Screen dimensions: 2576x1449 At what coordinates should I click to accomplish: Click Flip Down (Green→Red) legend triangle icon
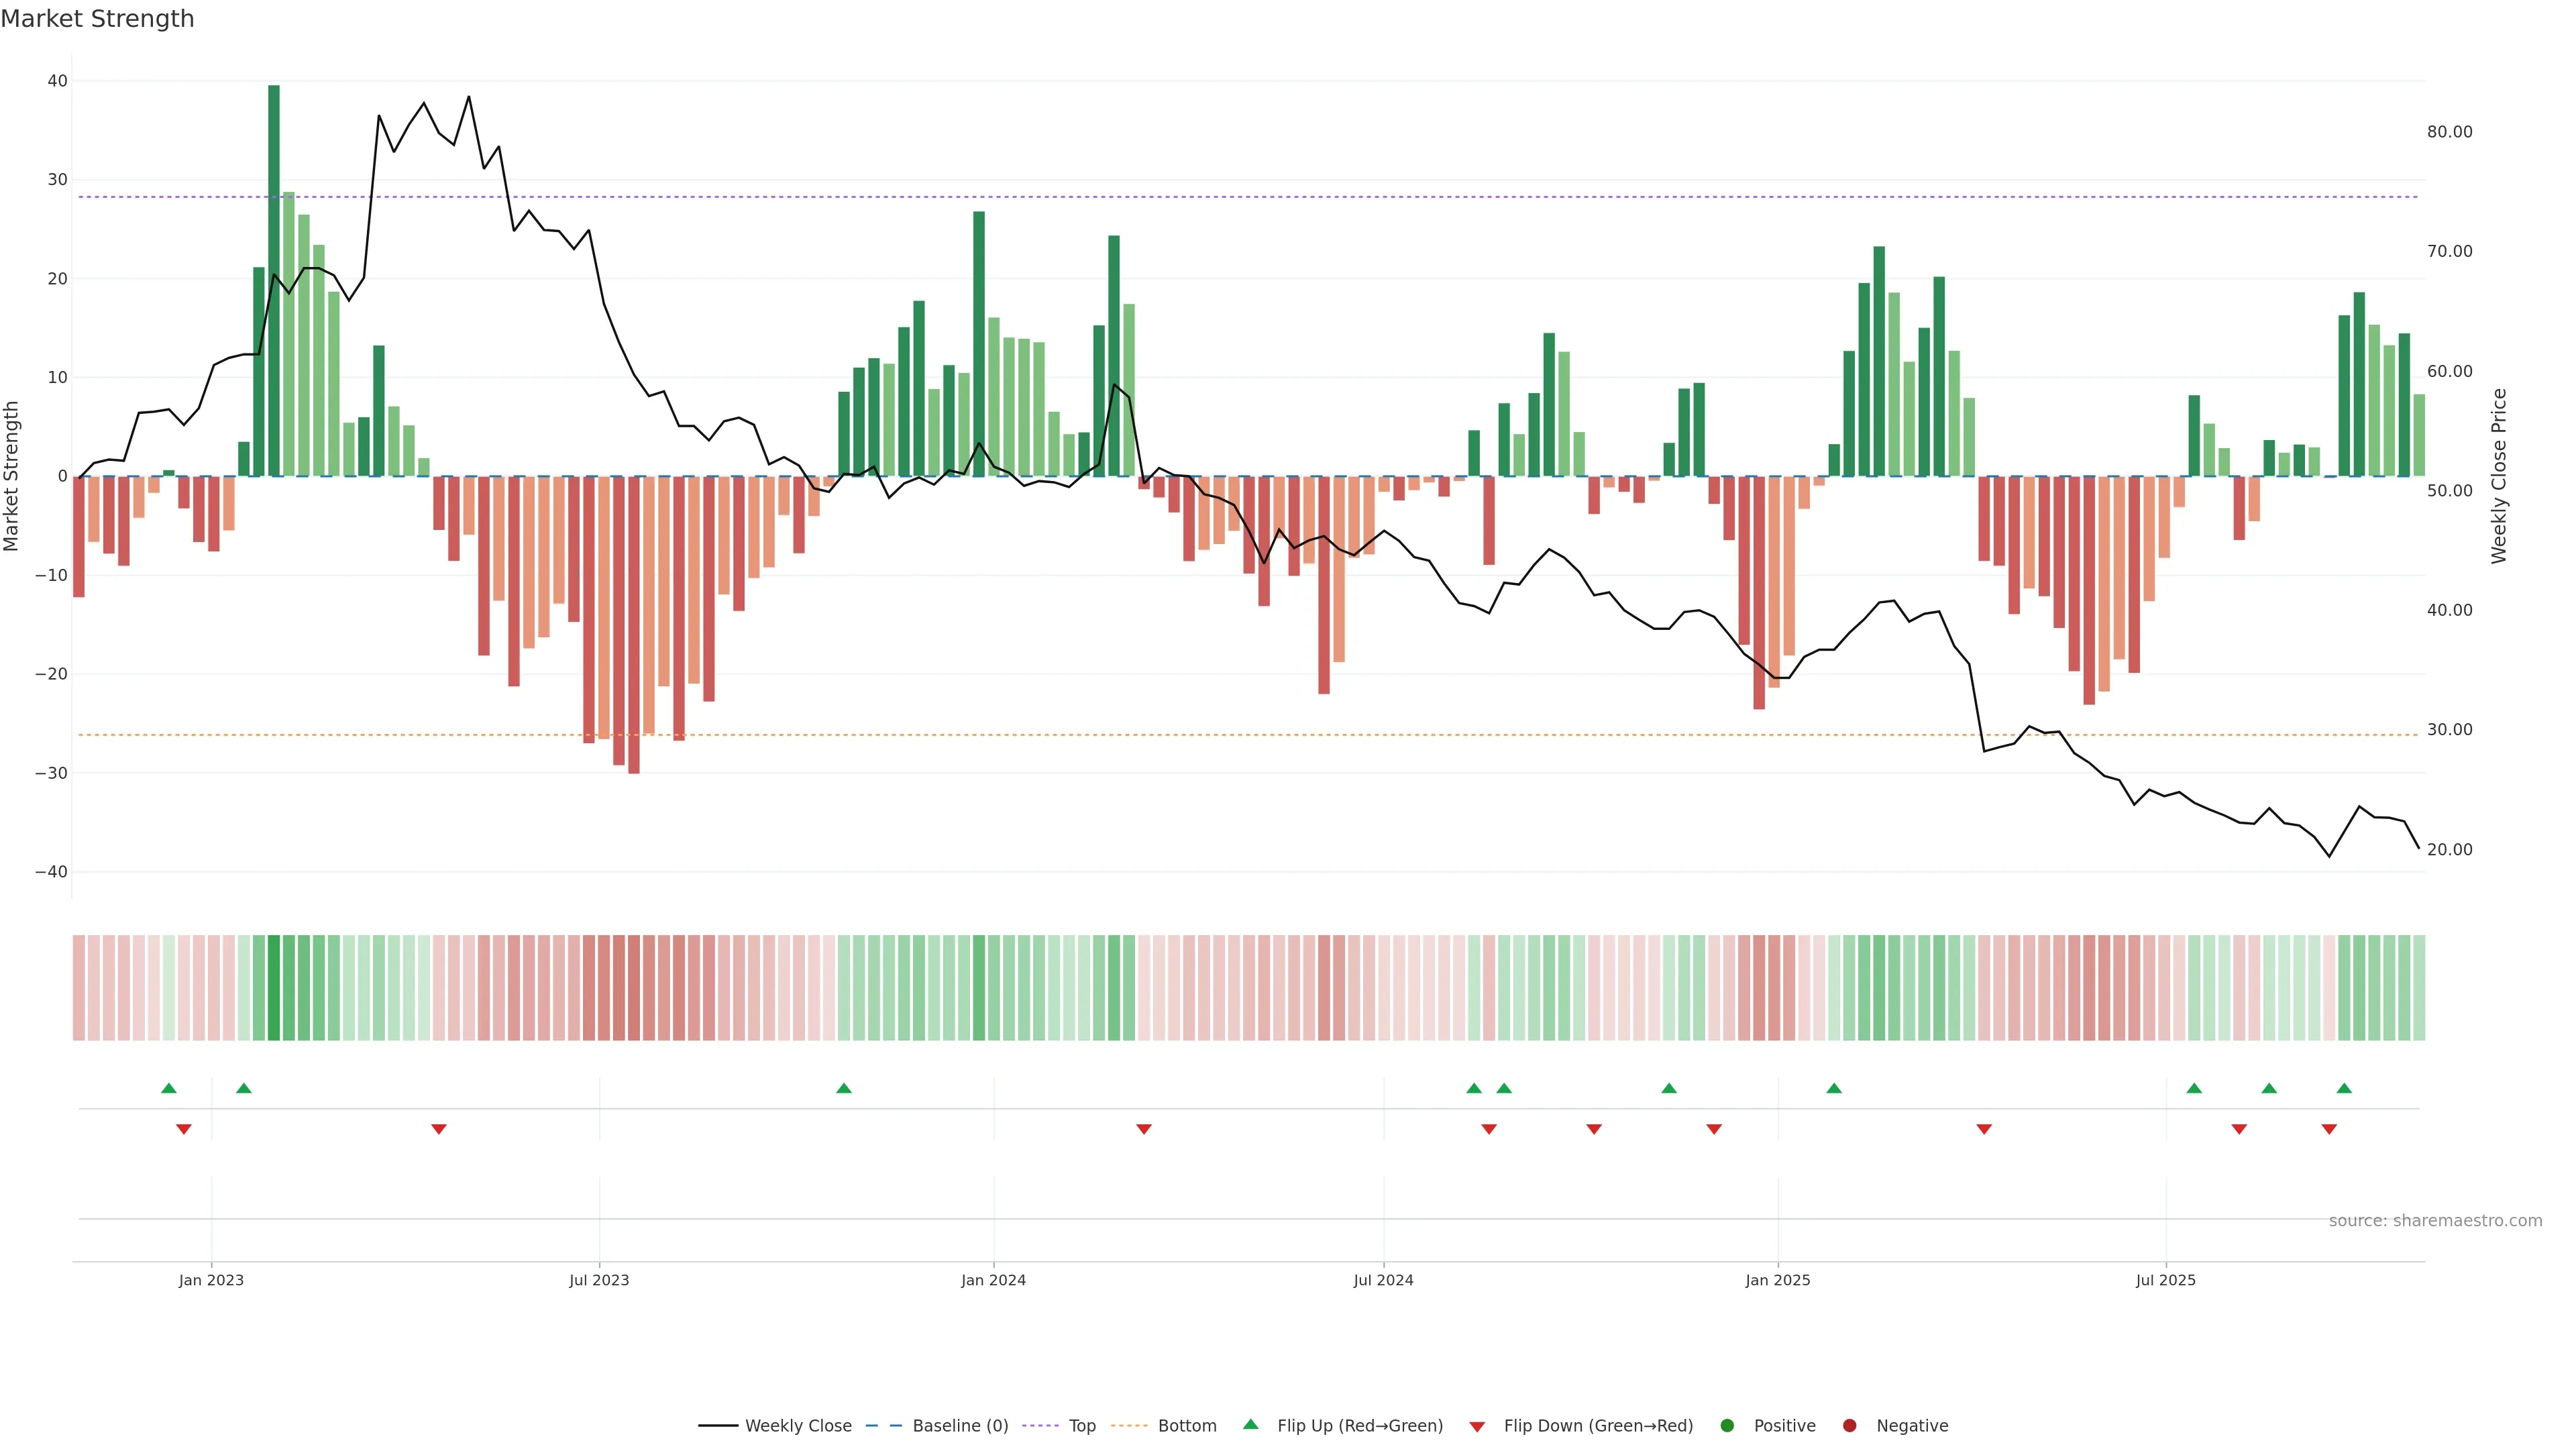(x=1477, y=1427)
